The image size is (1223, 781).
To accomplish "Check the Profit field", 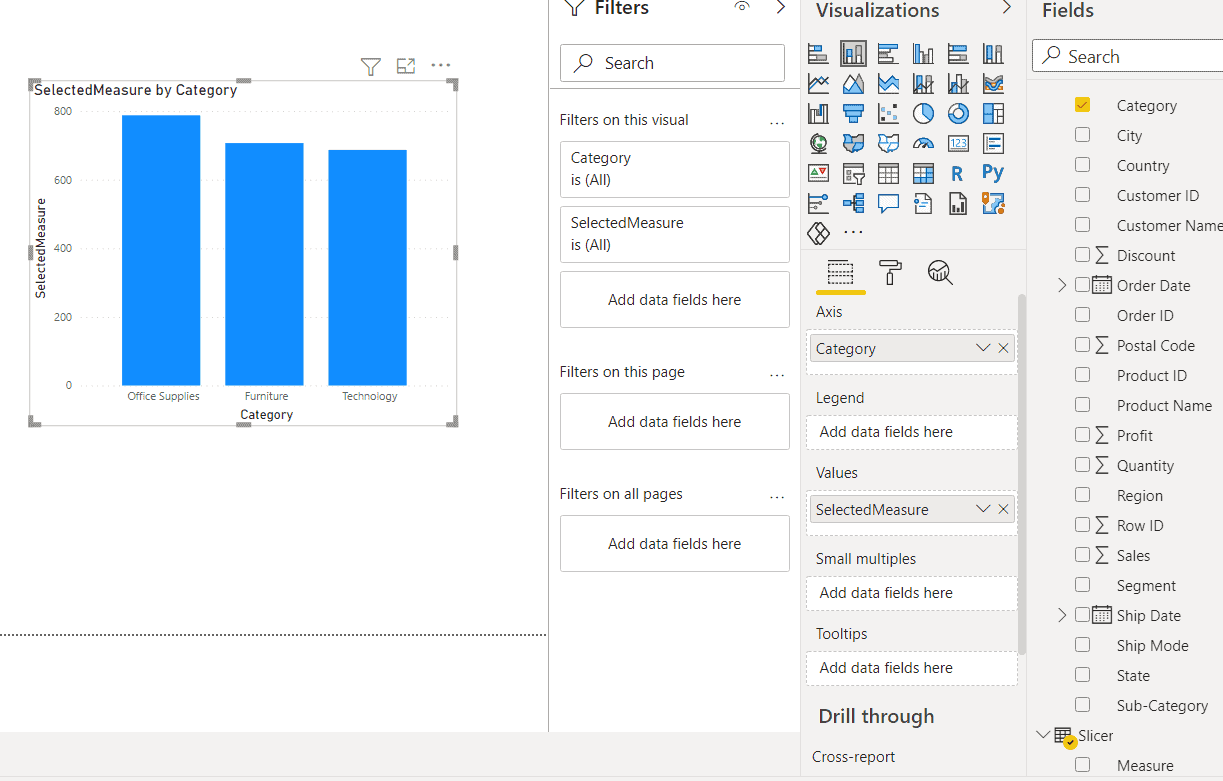I will 1083,435.
